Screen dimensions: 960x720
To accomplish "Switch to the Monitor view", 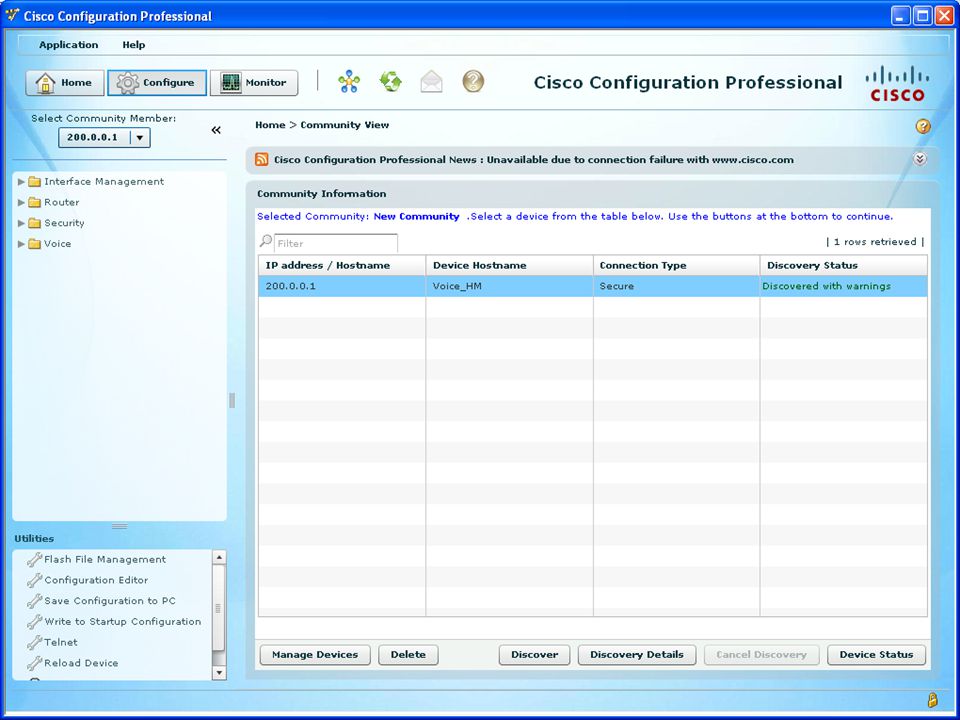I will 254,83.
